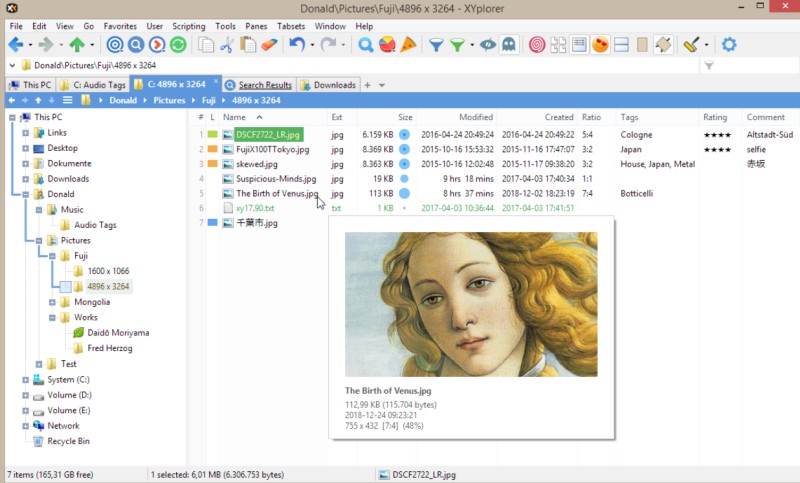Toggle the heart-eyes smiley icon

click(x=600, y=45)
